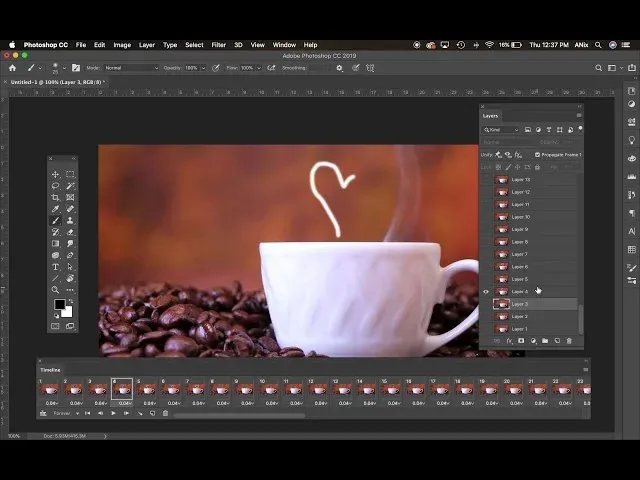Delete layer with Layers panel trash icon
Image resolution: width=640 pixels, height=480 pixels.
tap(569, 341)
